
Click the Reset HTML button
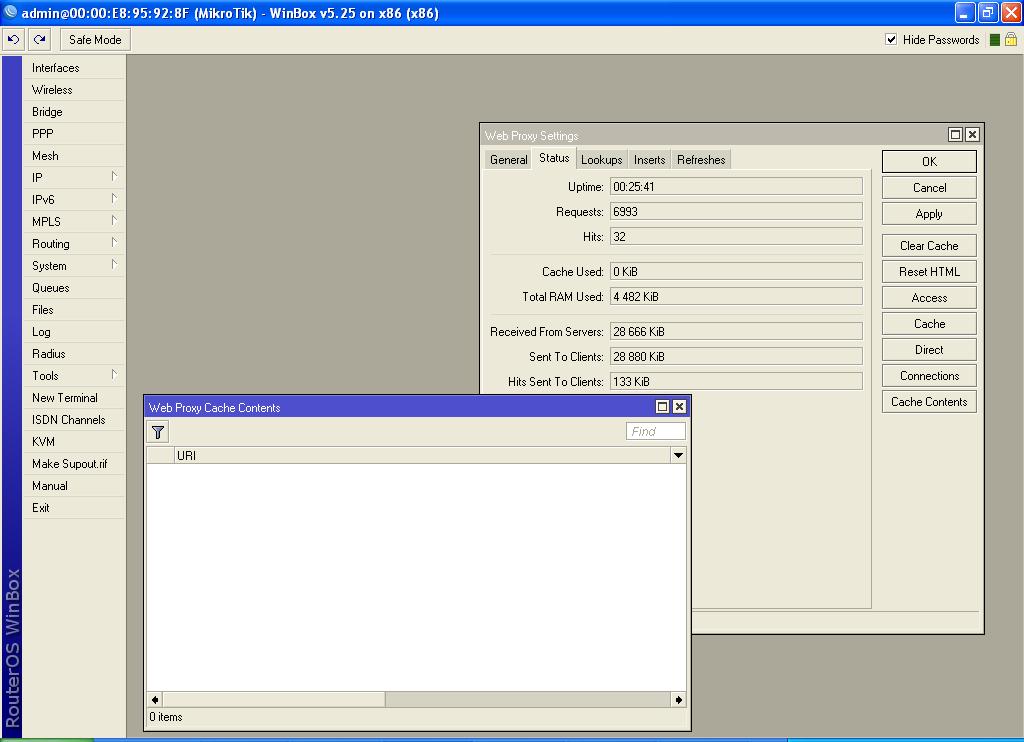929,272
